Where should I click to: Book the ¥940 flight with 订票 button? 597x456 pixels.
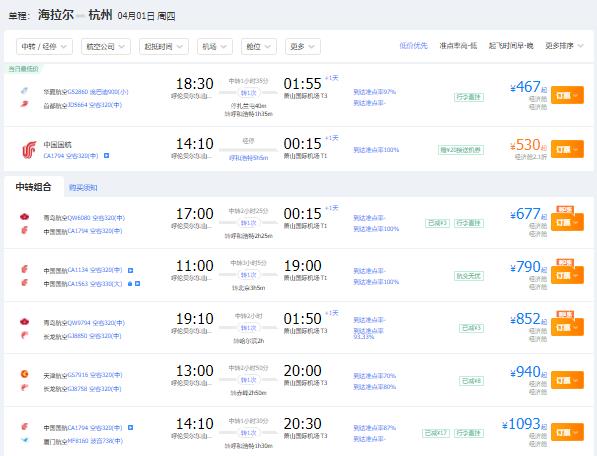pos(567,380)
